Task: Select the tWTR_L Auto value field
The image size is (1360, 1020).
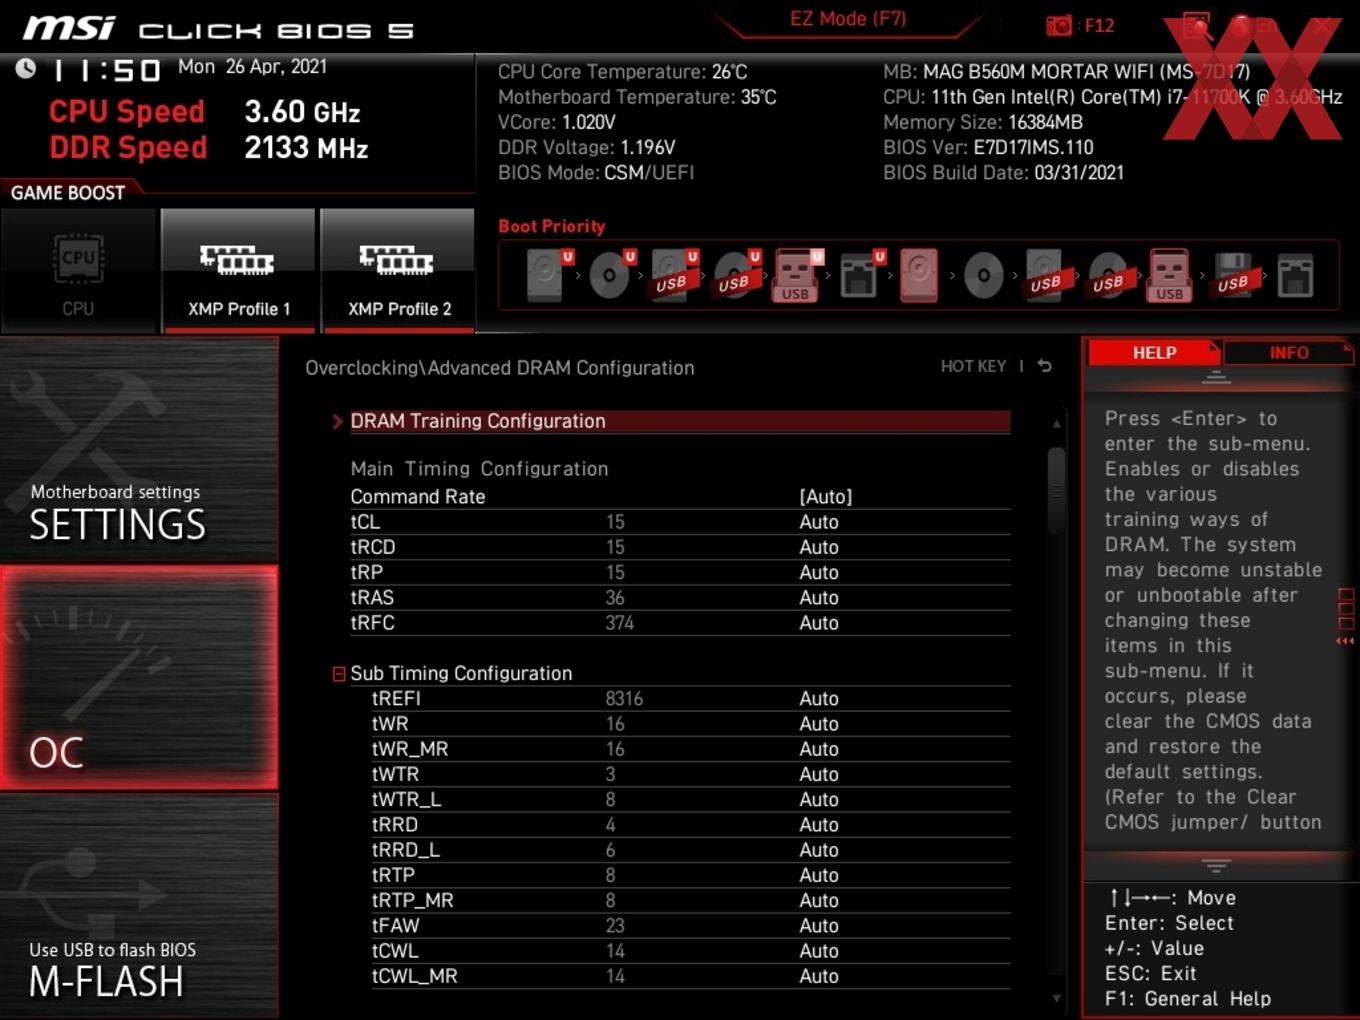Action: click(818, 799)
